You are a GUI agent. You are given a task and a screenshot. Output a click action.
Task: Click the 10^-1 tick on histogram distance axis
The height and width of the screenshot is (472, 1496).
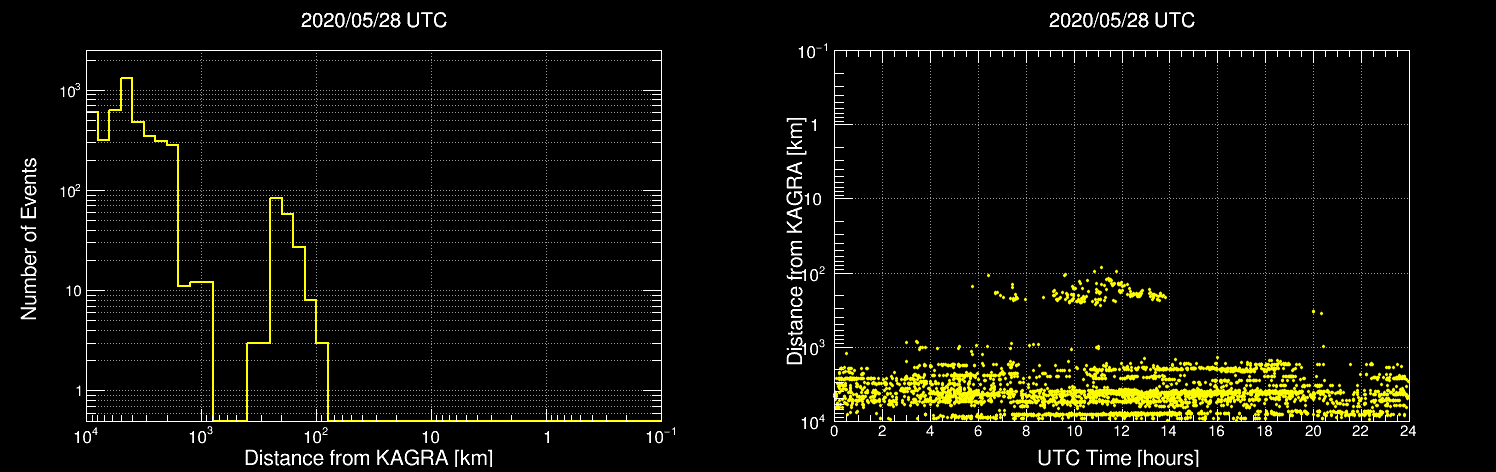click(x=661, y=436)
